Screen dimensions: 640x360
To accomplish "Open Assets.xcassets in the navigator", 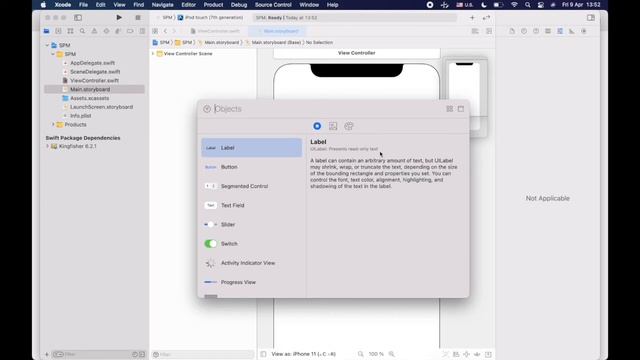I will pyautogui.click(x=89, y=98).
